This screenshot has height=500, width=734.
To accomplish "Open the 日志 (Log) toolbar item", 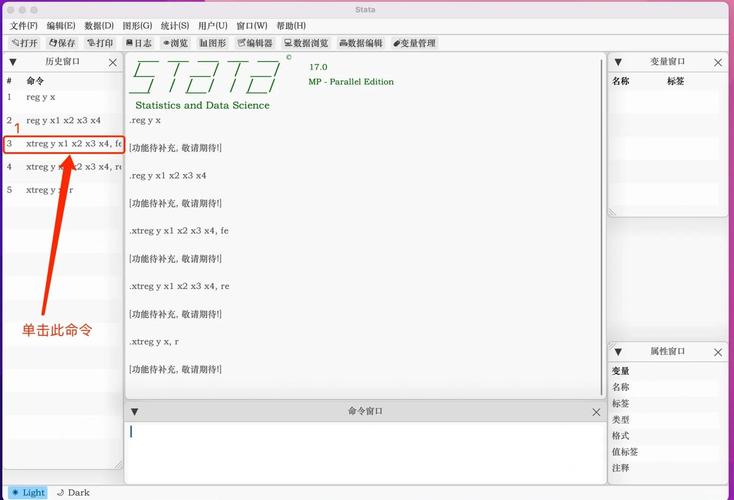I will pos(139,43).
